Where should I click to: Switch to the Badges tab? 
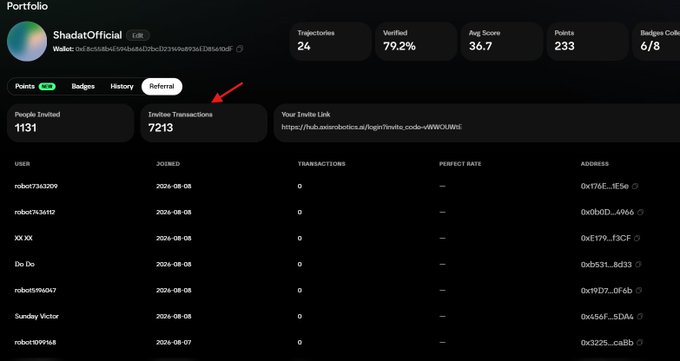[83, 86]
